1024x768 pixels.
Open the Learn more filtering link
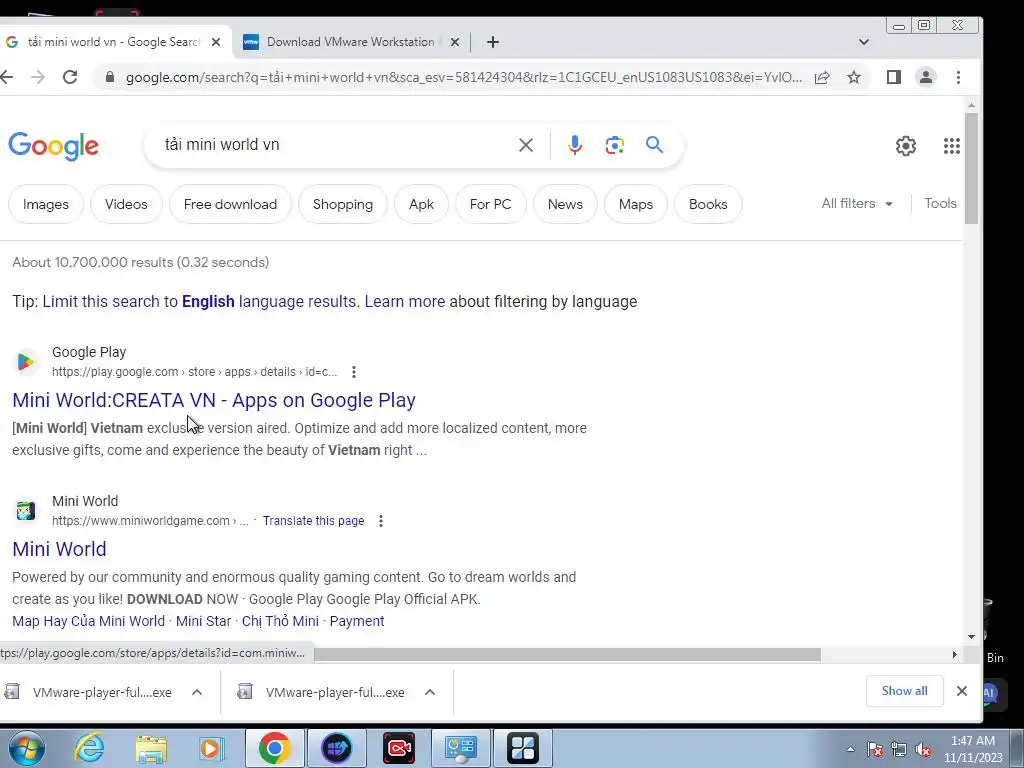point(405,302)
